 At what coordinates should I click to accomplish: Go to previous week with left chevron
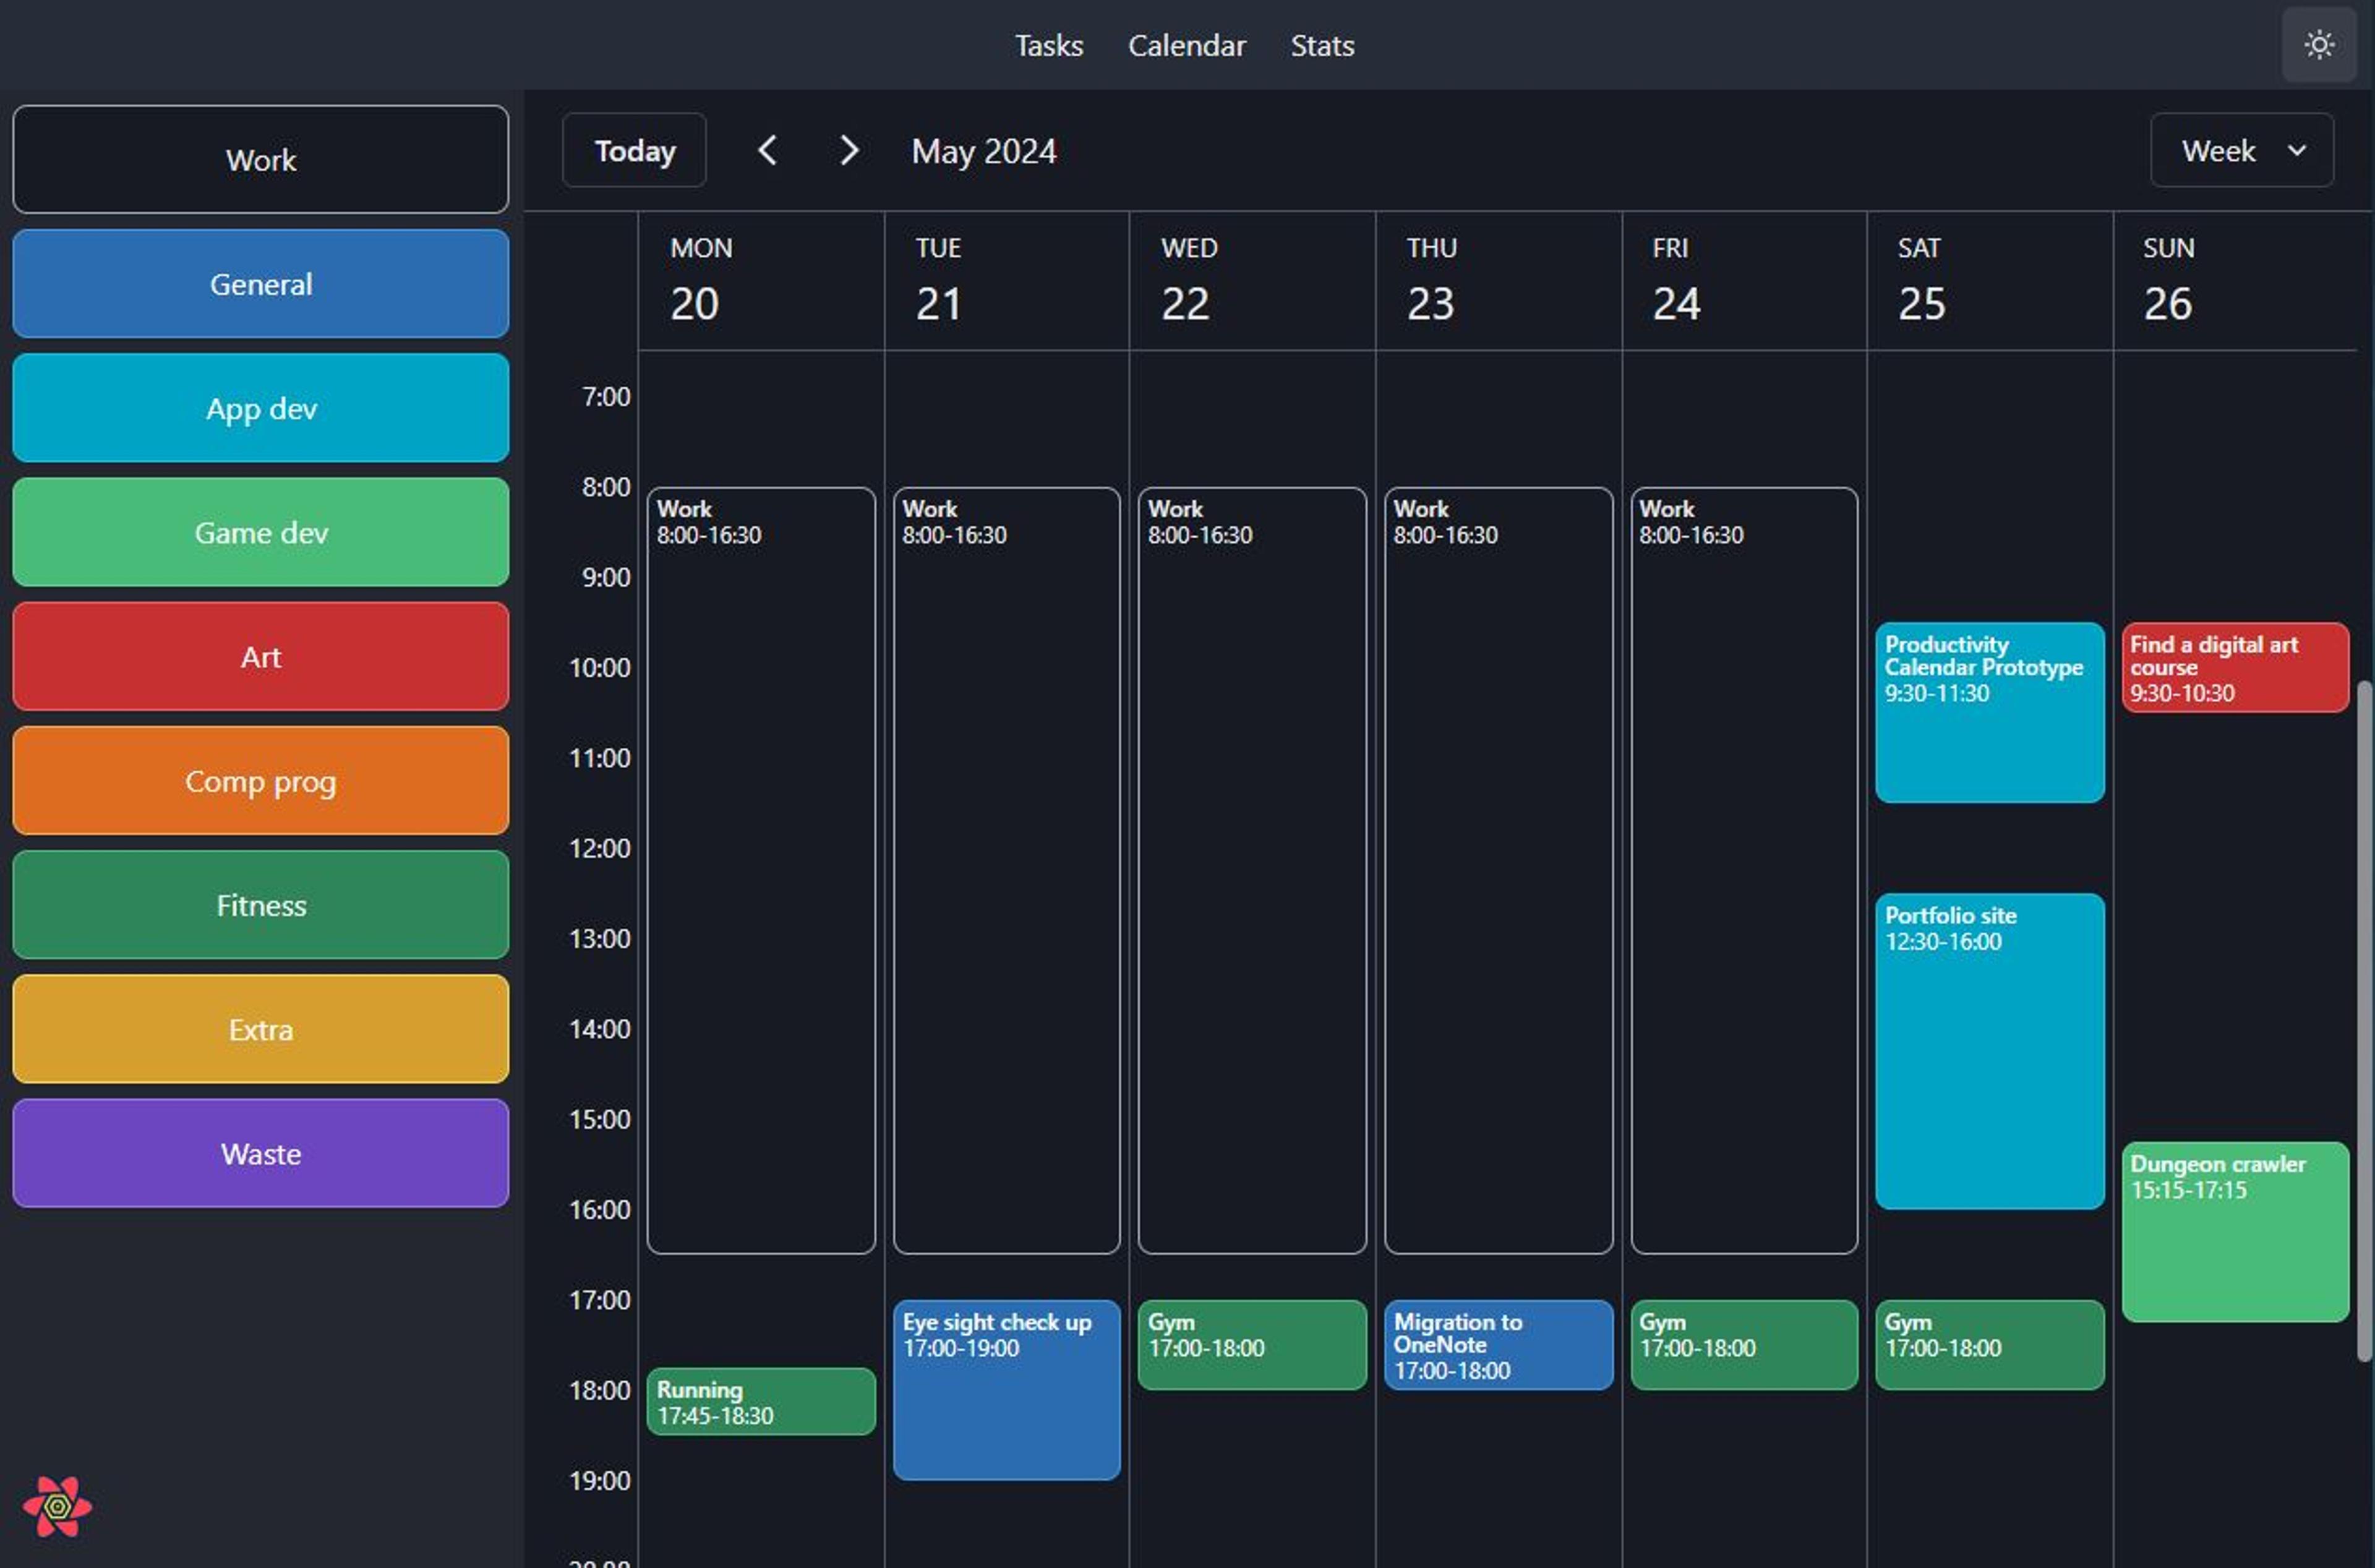(767, 151)
